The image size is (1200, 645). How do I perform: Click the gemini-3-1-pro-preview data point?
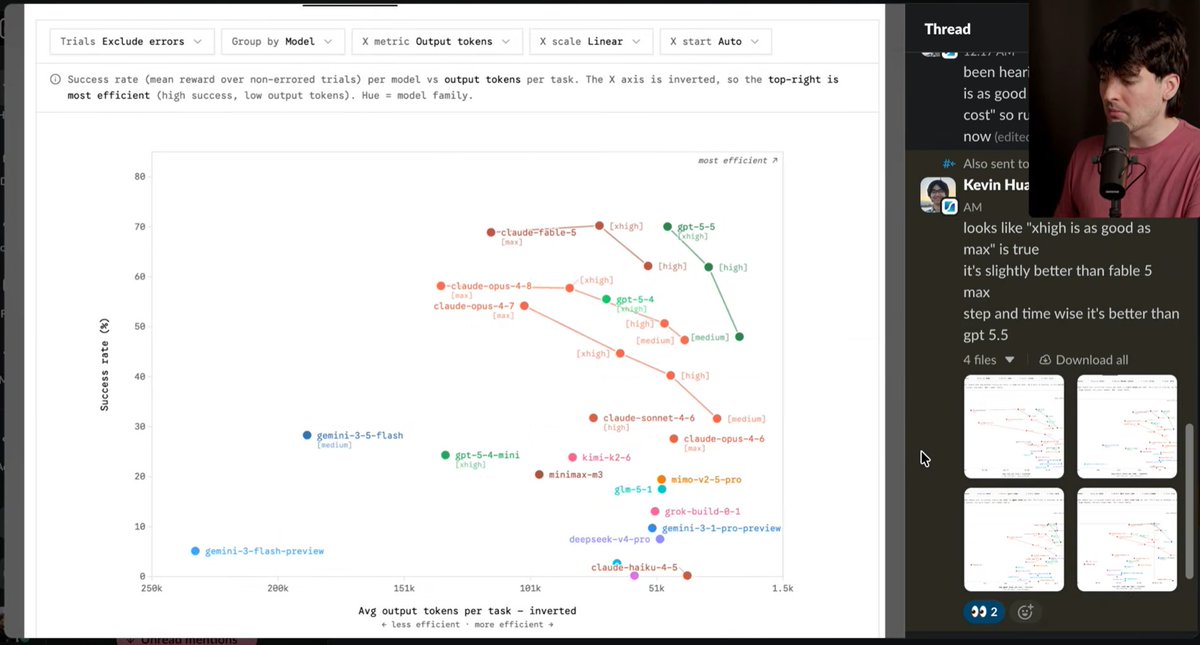(652, 528)
